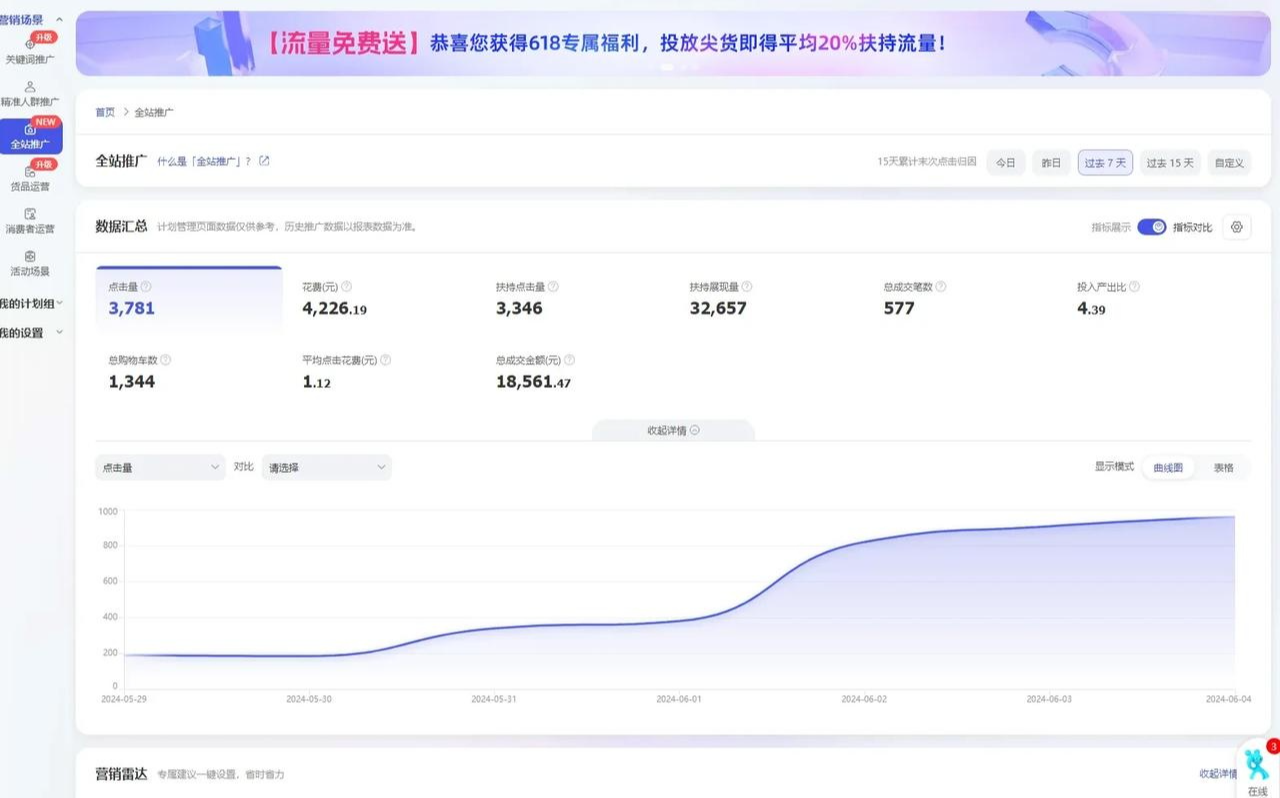The width and height of the screenshot is (1280, 798).
Task: Click the help icon next to 点击量
Action: coord(146,286)
